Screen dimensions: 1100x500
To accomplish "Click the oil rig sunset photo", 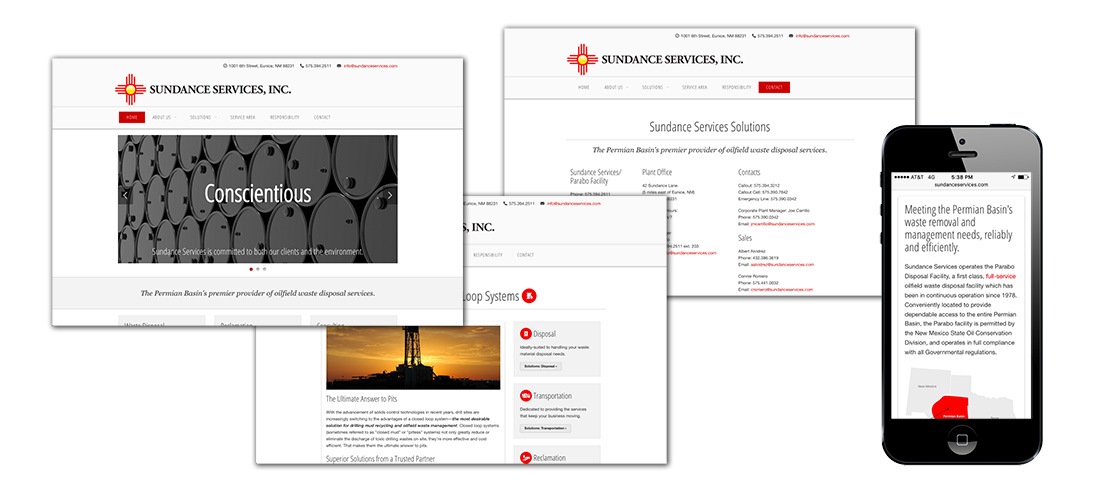I will click(413, 358).
